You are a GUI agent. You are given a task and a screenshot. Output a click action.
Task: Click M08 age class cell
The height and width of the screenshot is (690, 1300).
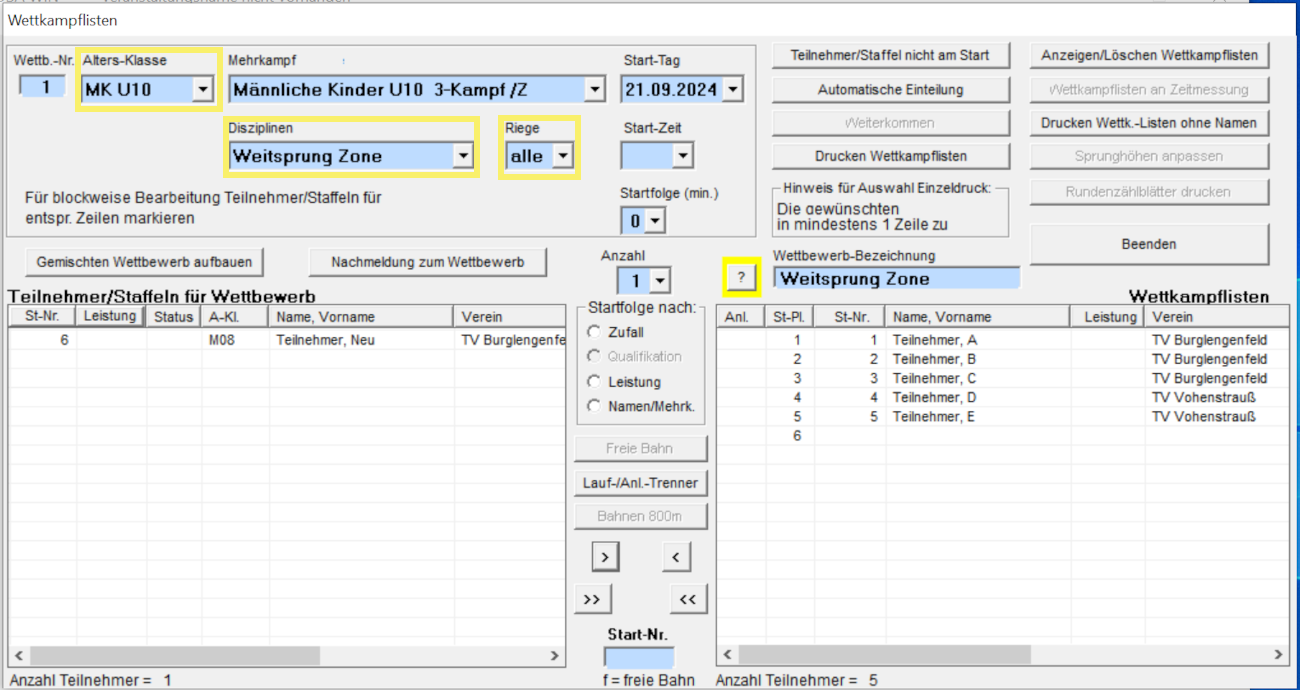[x=221, y=340]
